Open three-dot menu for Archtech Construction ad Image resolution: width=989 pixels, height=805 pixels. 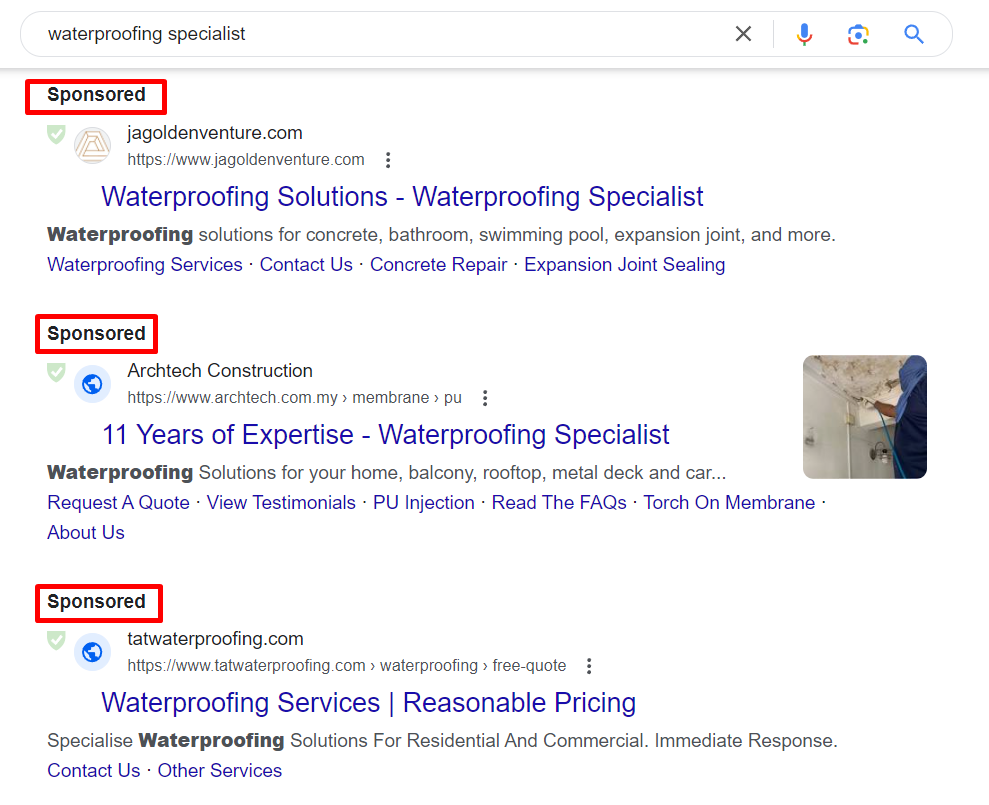(x=486, y=398)
